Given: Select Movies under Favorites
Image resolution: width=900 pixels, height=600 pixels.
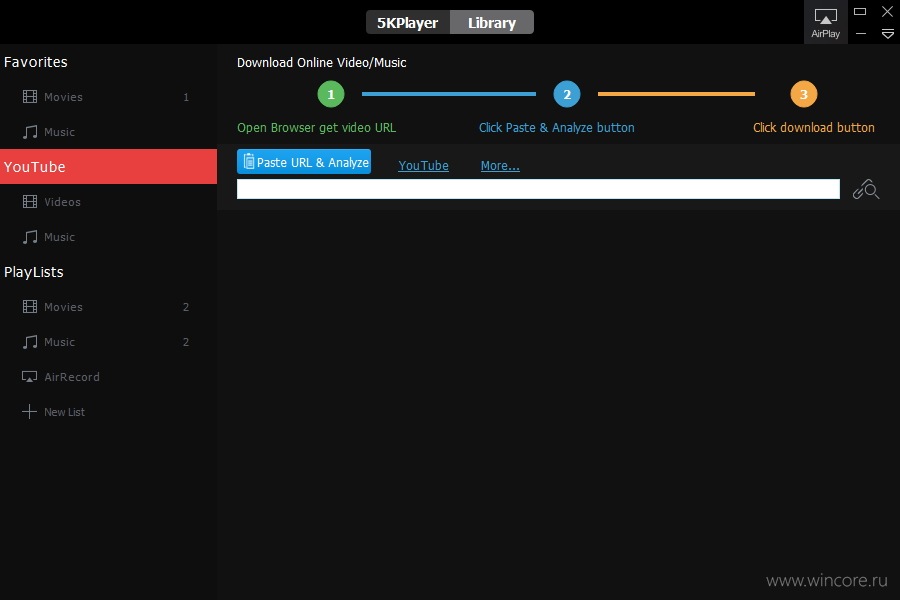Looking at the screenshot, I should pos(108,97).
